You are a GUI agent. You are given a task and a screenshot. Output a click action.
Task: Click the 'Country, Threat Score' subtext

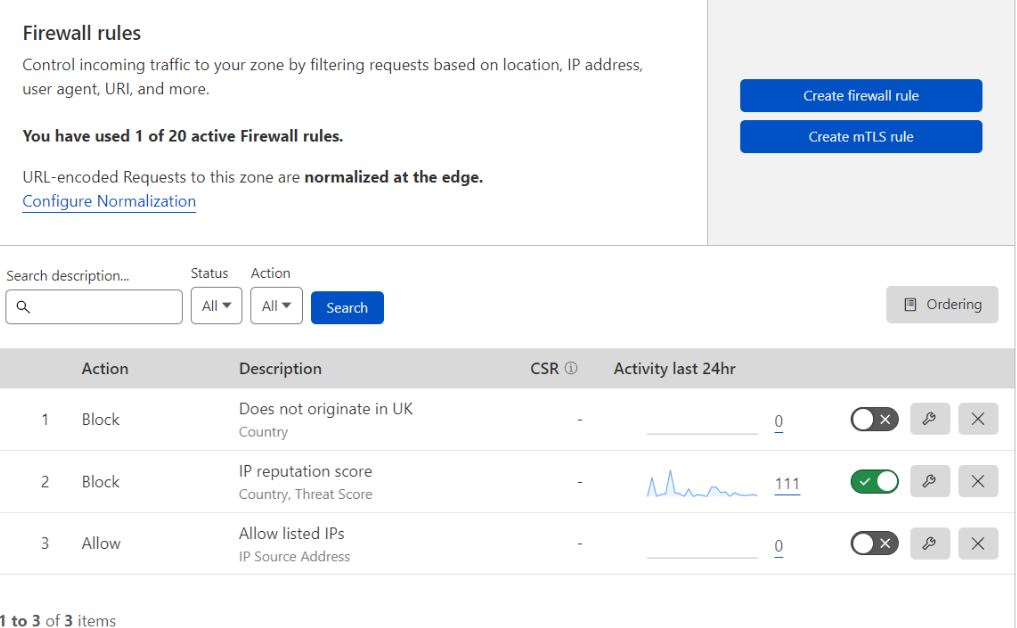pos(305,494)
